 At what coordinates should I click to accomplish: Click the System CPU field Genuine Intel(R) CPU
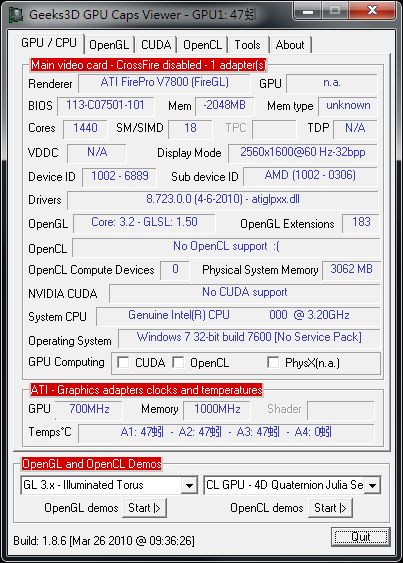coord(238,316)
